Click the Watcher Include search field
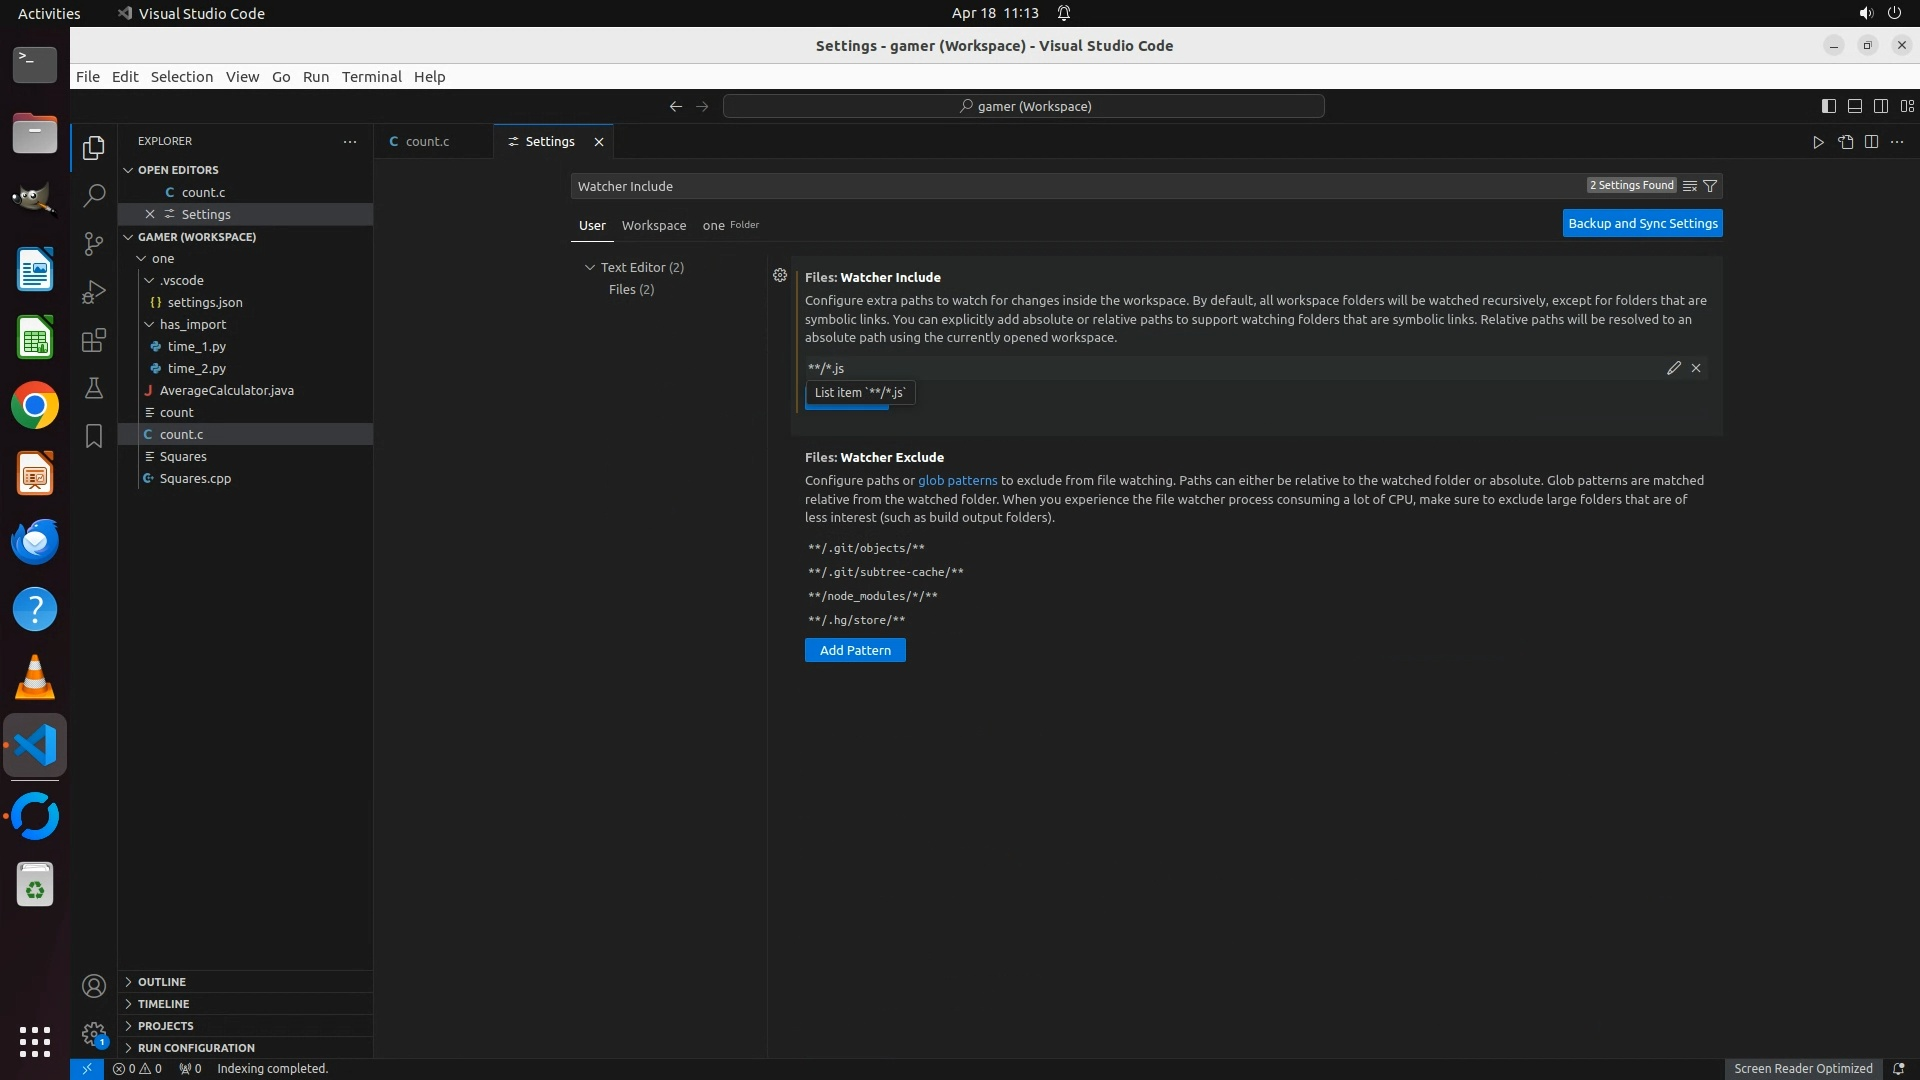The image size is (1920, 1080). coord(1075,186)
